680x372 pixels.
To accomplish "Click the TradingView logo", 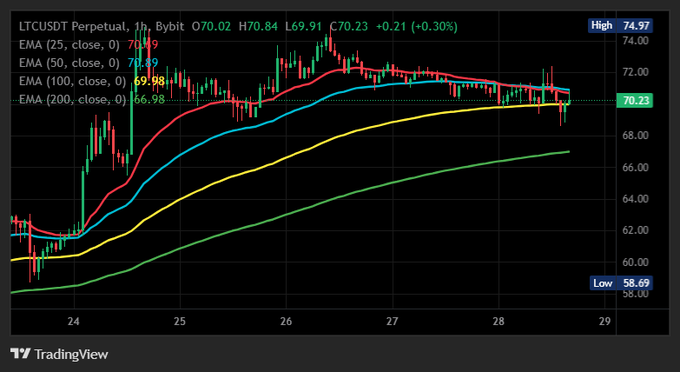I will [x=59, y=354].
